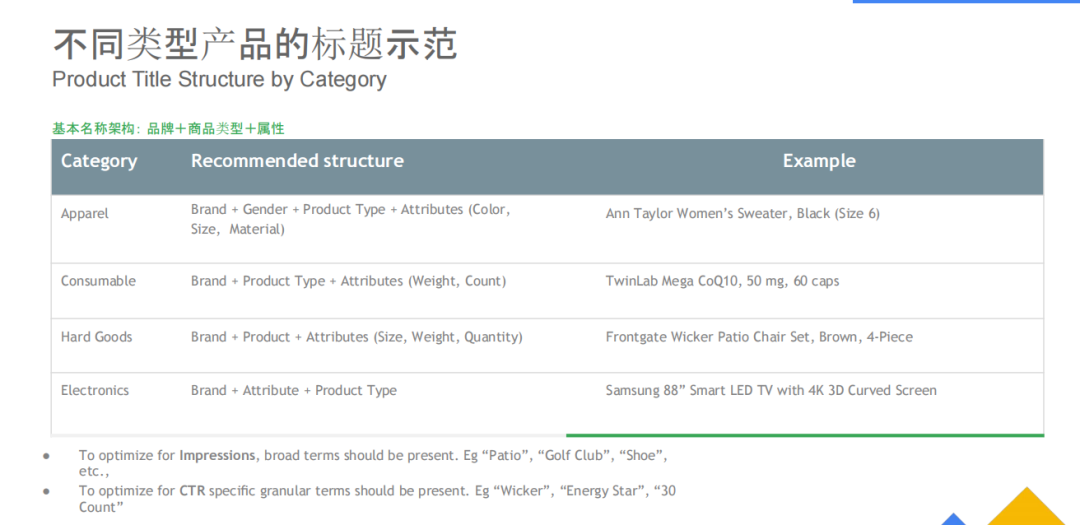The height and width of the screenshot is (525, 1080).
Task: Click the 'Example' column header
Action: [818, 161]
